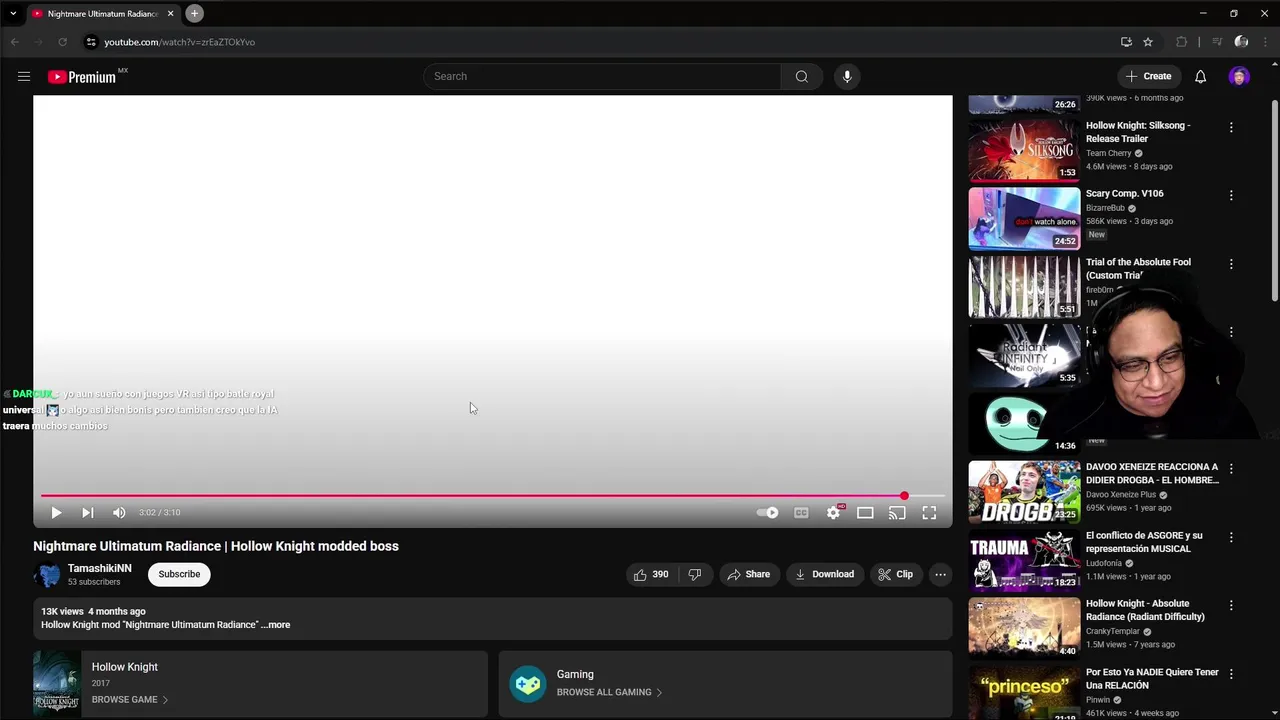
Task: Open the player settings gear
Action: tap(833, 512)
